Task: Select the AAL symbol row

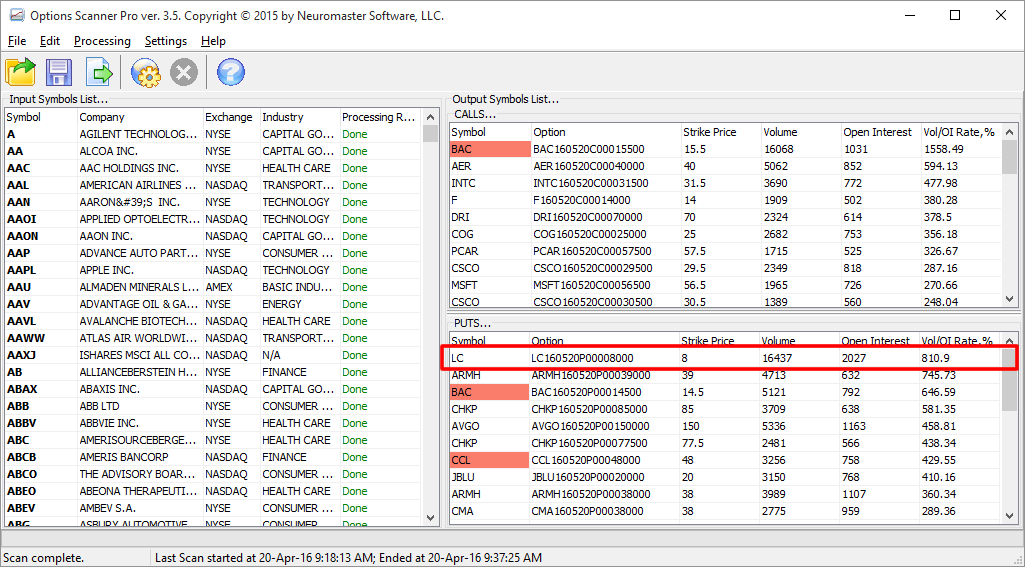Action: click(x=212, y=185)
